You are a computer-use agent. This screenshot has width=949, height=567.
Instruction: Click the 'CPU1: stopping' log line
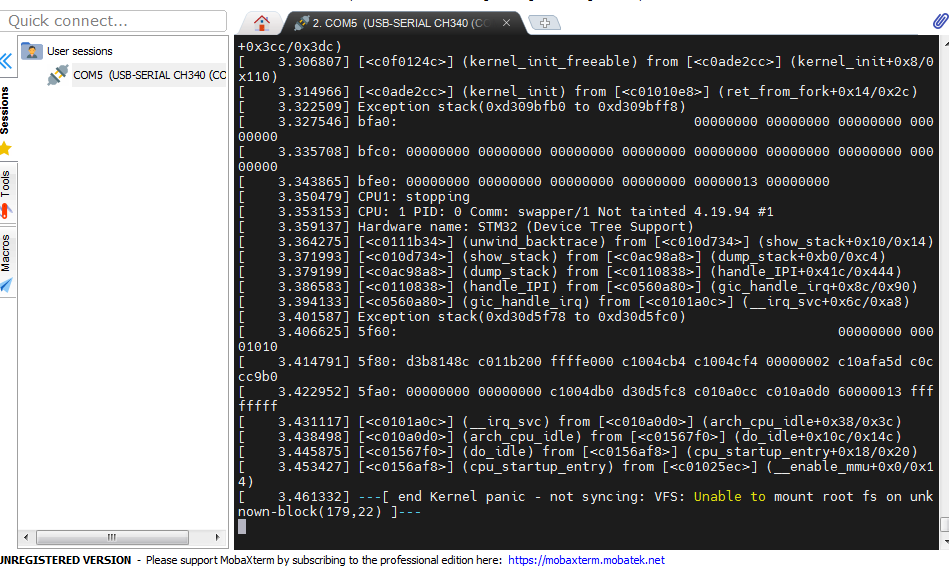click(413, 197)
